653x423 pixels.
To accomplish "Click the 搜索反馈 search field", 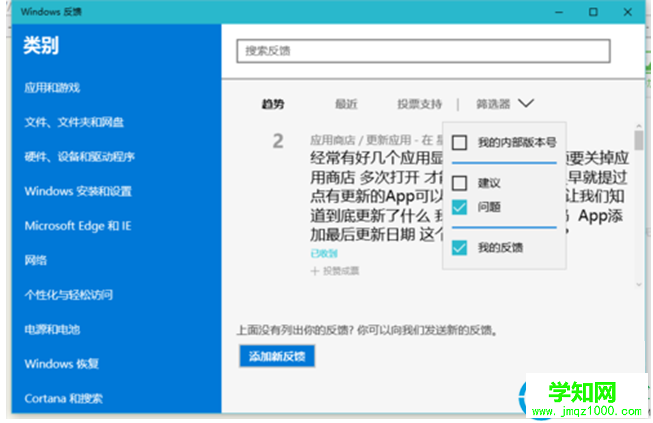I will 424,51.
